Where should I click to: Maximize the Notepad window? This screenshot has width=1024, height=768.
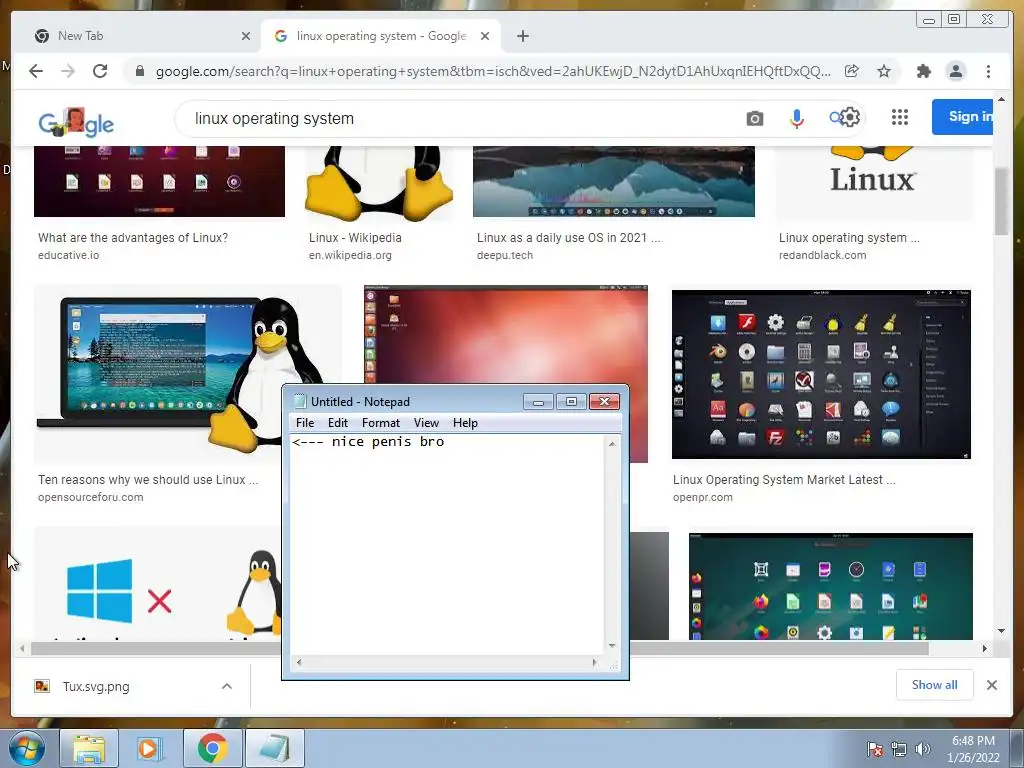coord(571,402)
